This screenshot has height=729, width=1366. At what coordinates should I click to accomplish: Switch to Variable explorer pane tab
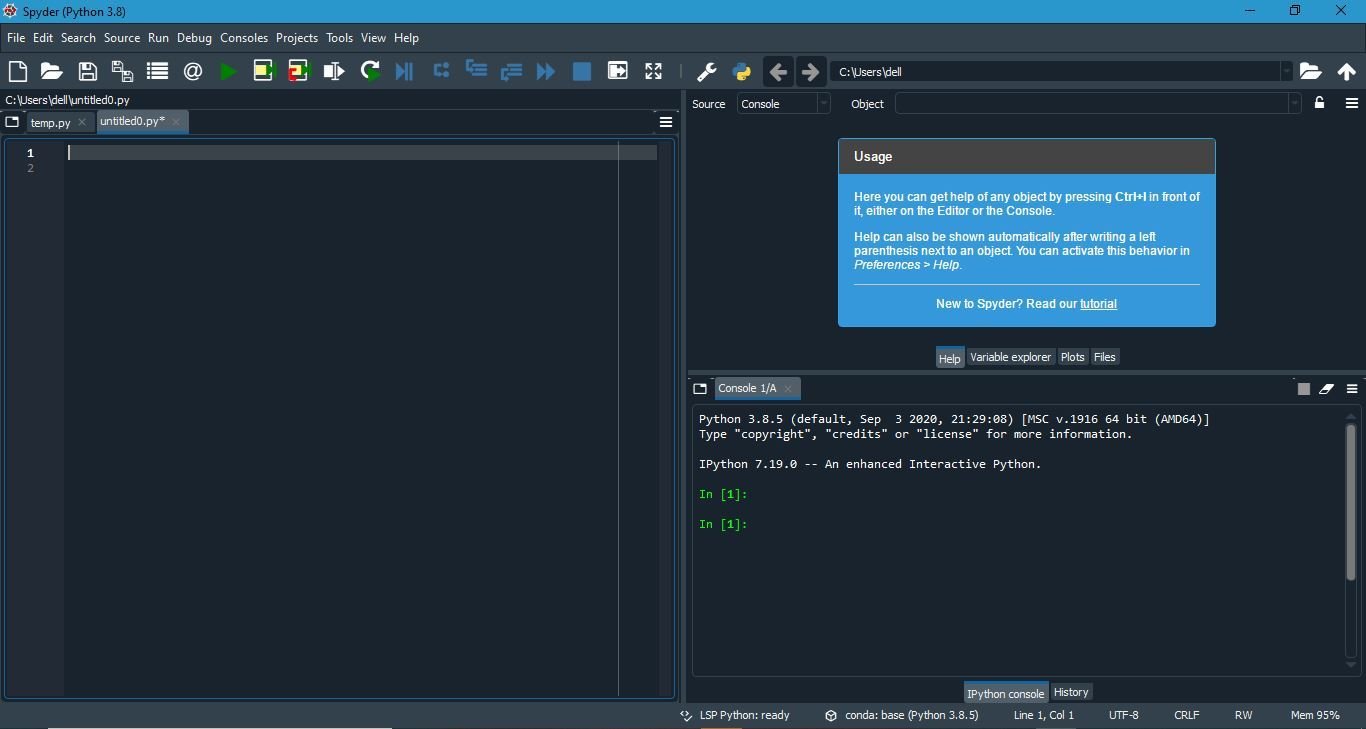(1011, 357)
